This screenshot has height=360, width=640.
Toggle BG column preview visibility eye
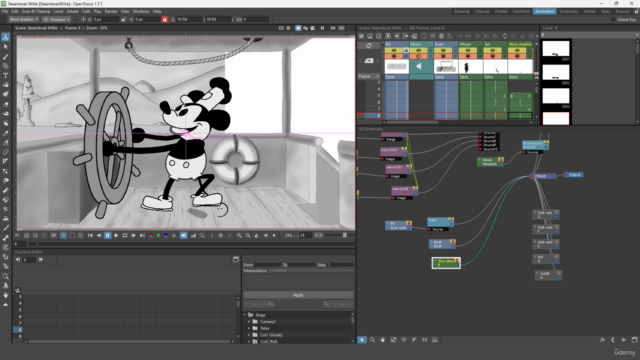point(394,51)
